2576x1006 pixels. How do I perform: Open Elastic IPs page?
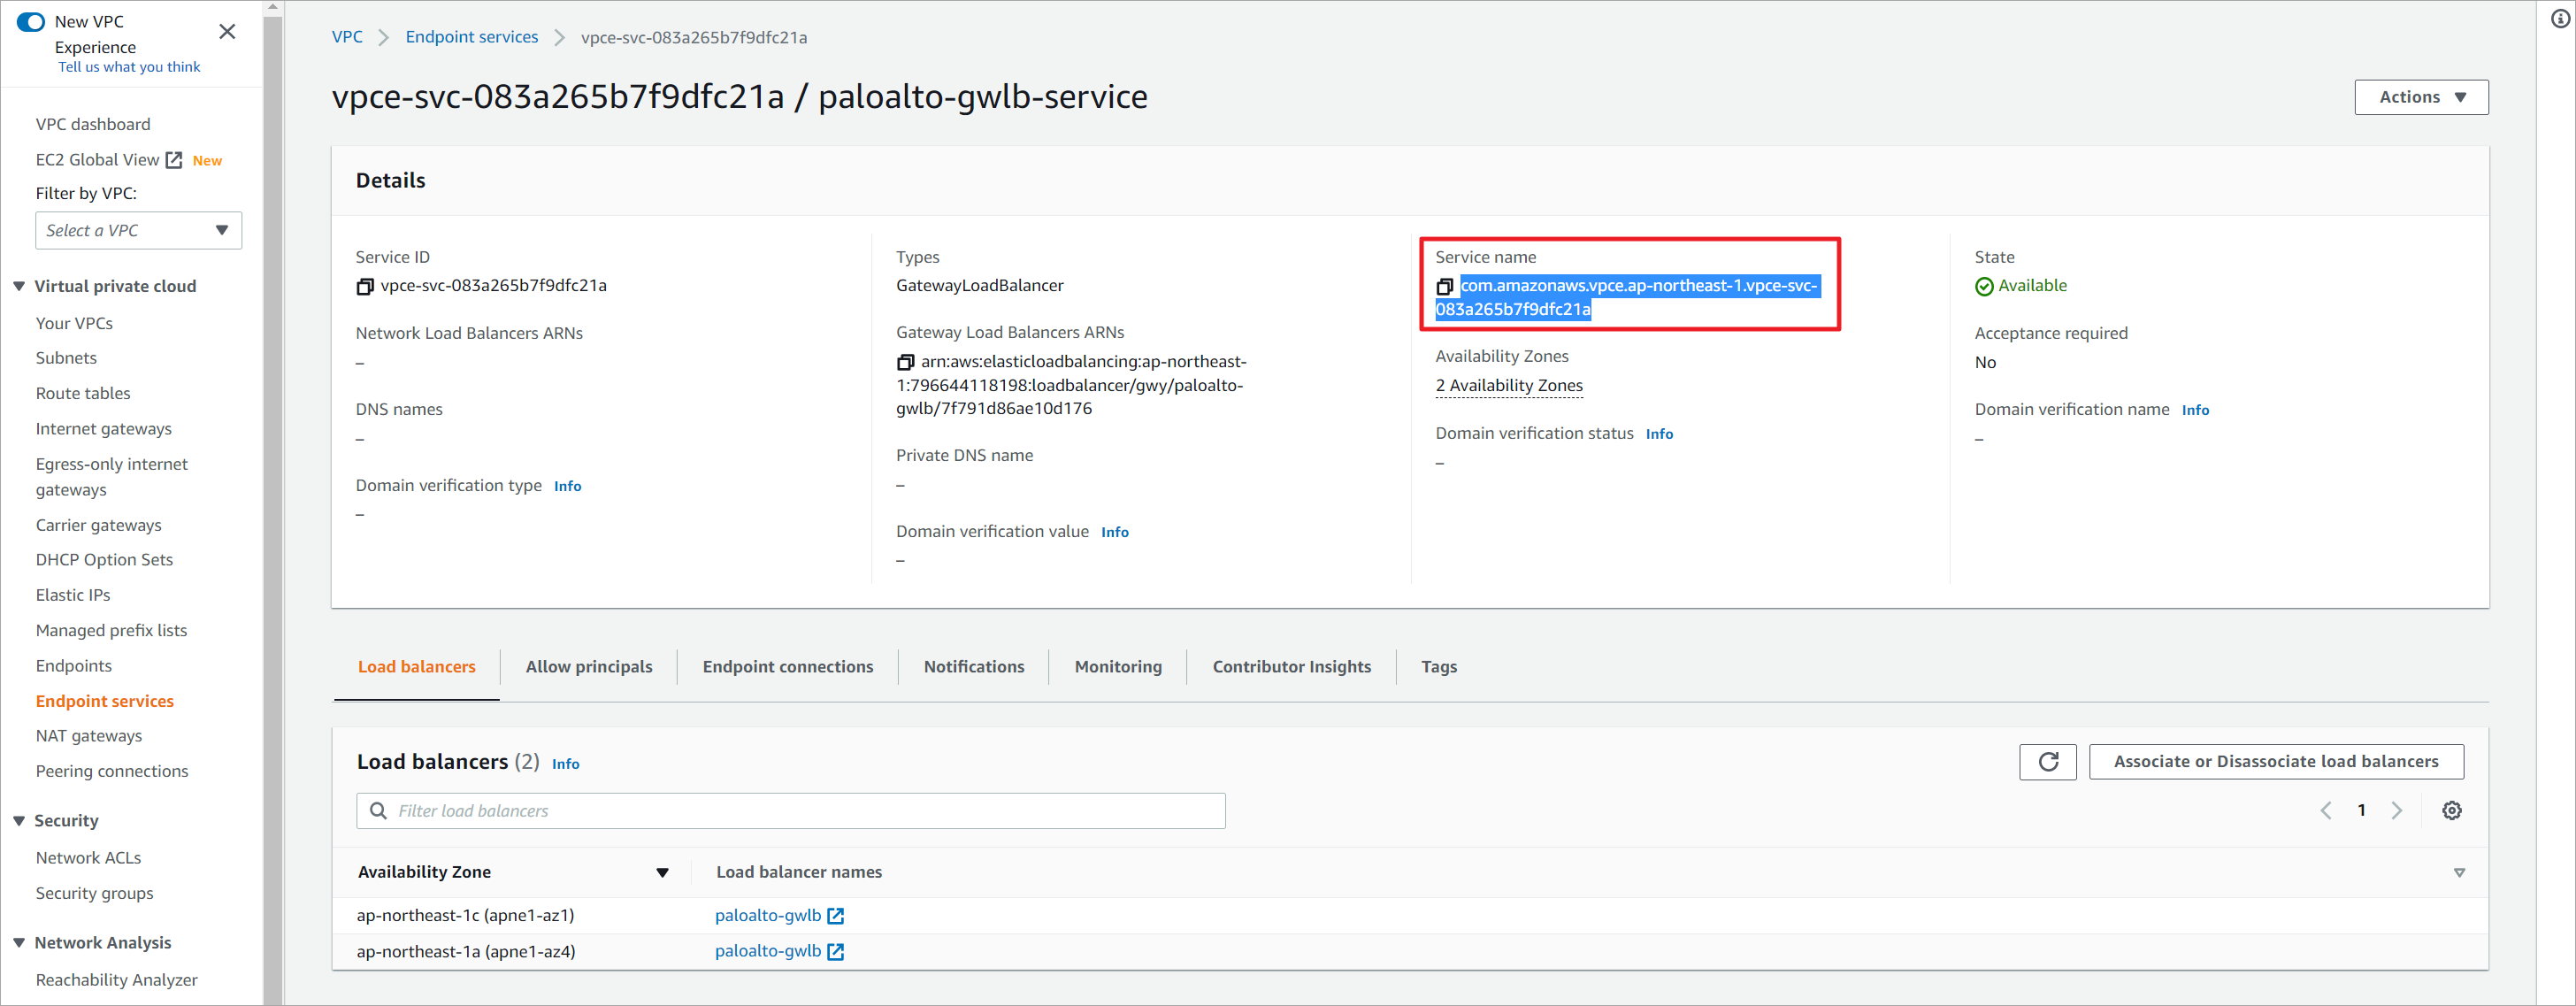pos(73,595)
